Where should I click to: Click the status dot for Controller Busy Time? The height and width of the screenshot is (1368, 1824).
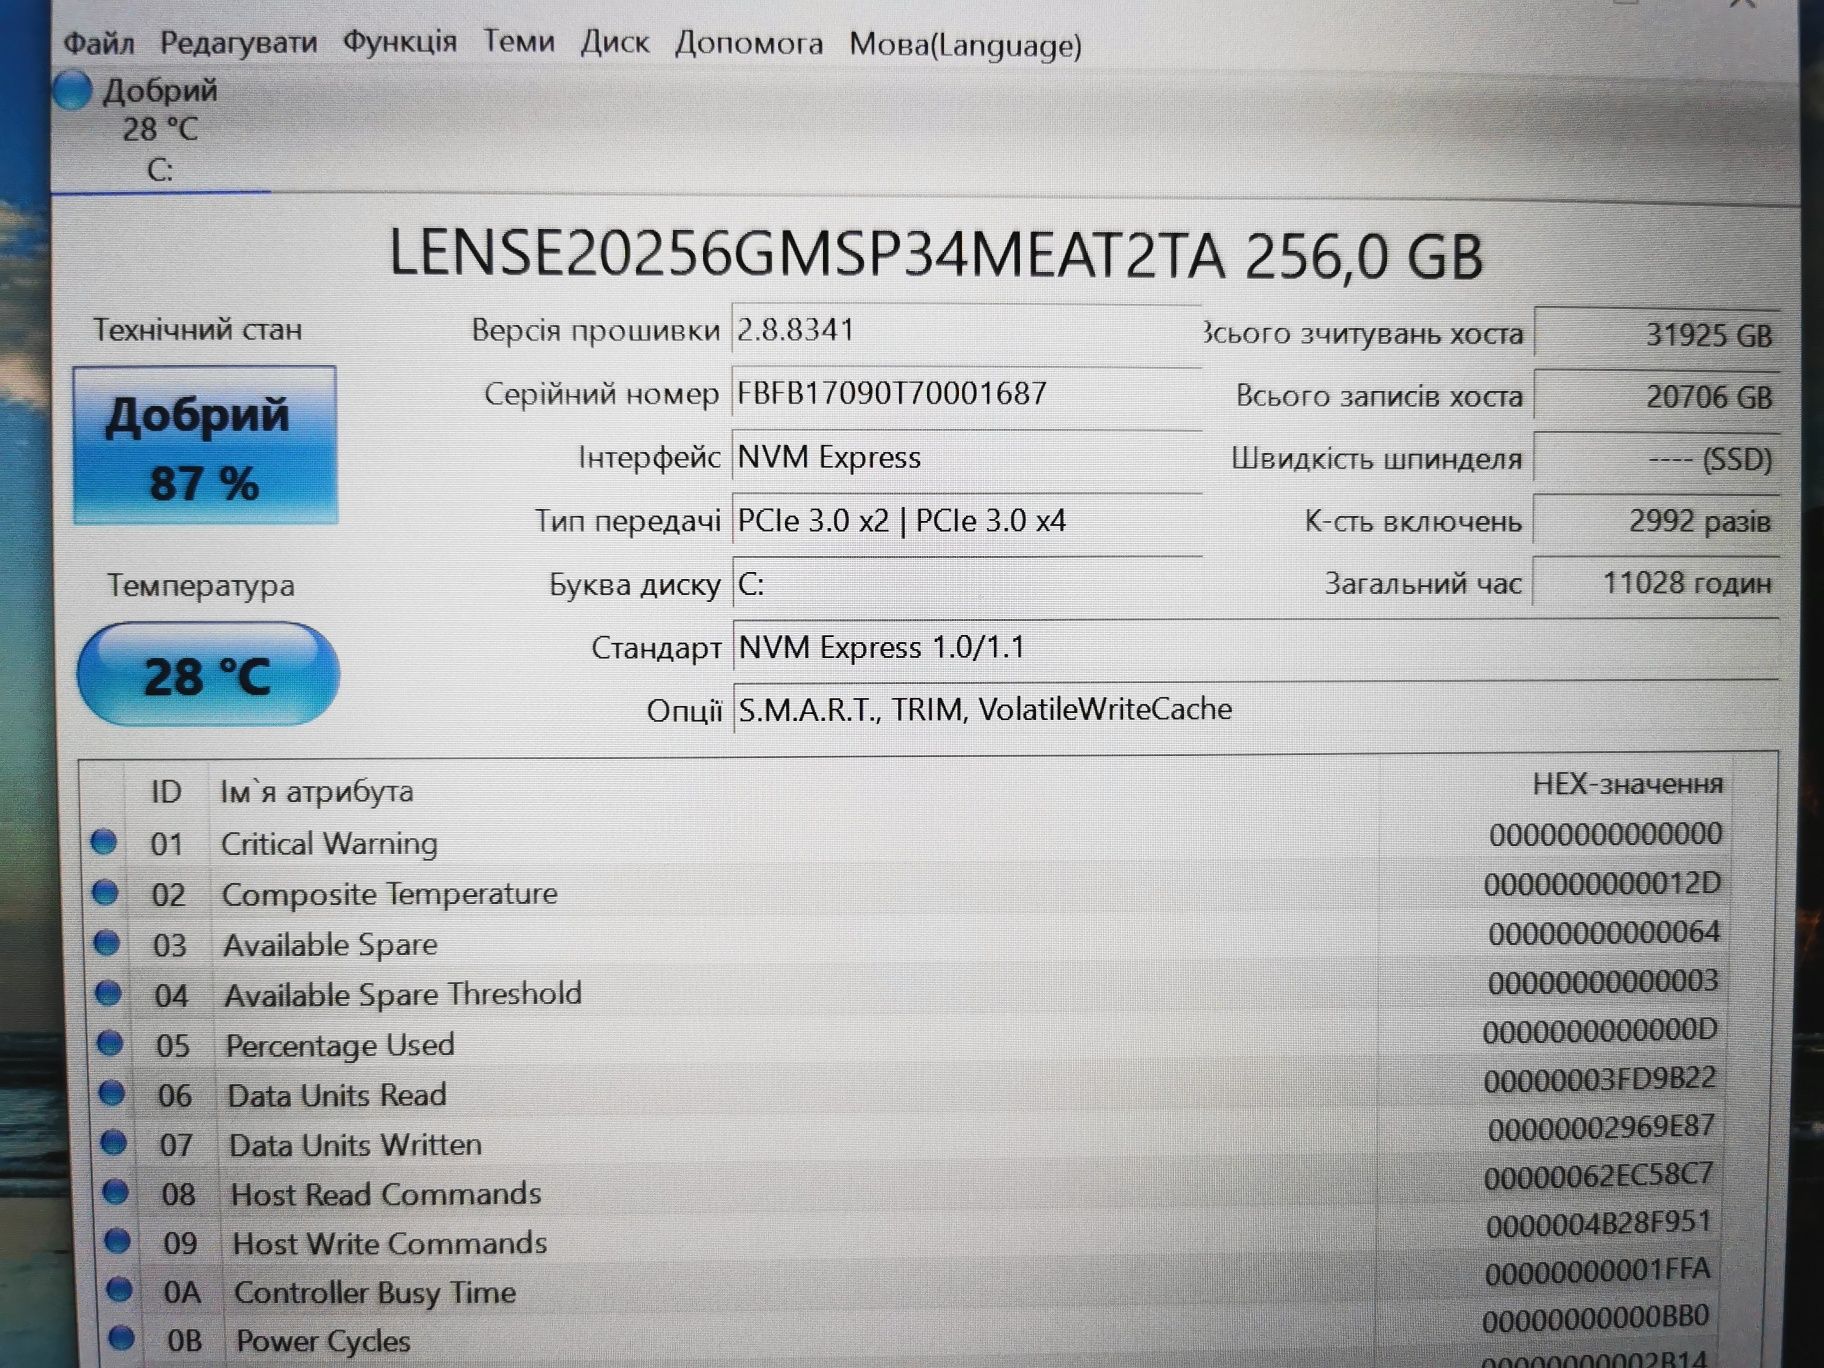click(120, 1290)
